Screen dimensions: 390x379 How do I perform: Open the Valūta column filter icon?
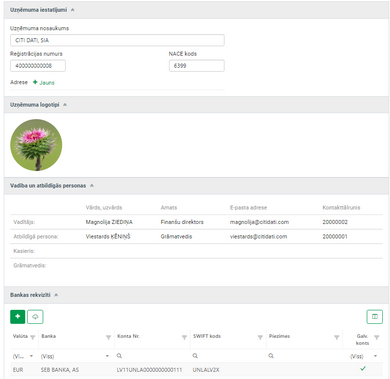[33, 337]
